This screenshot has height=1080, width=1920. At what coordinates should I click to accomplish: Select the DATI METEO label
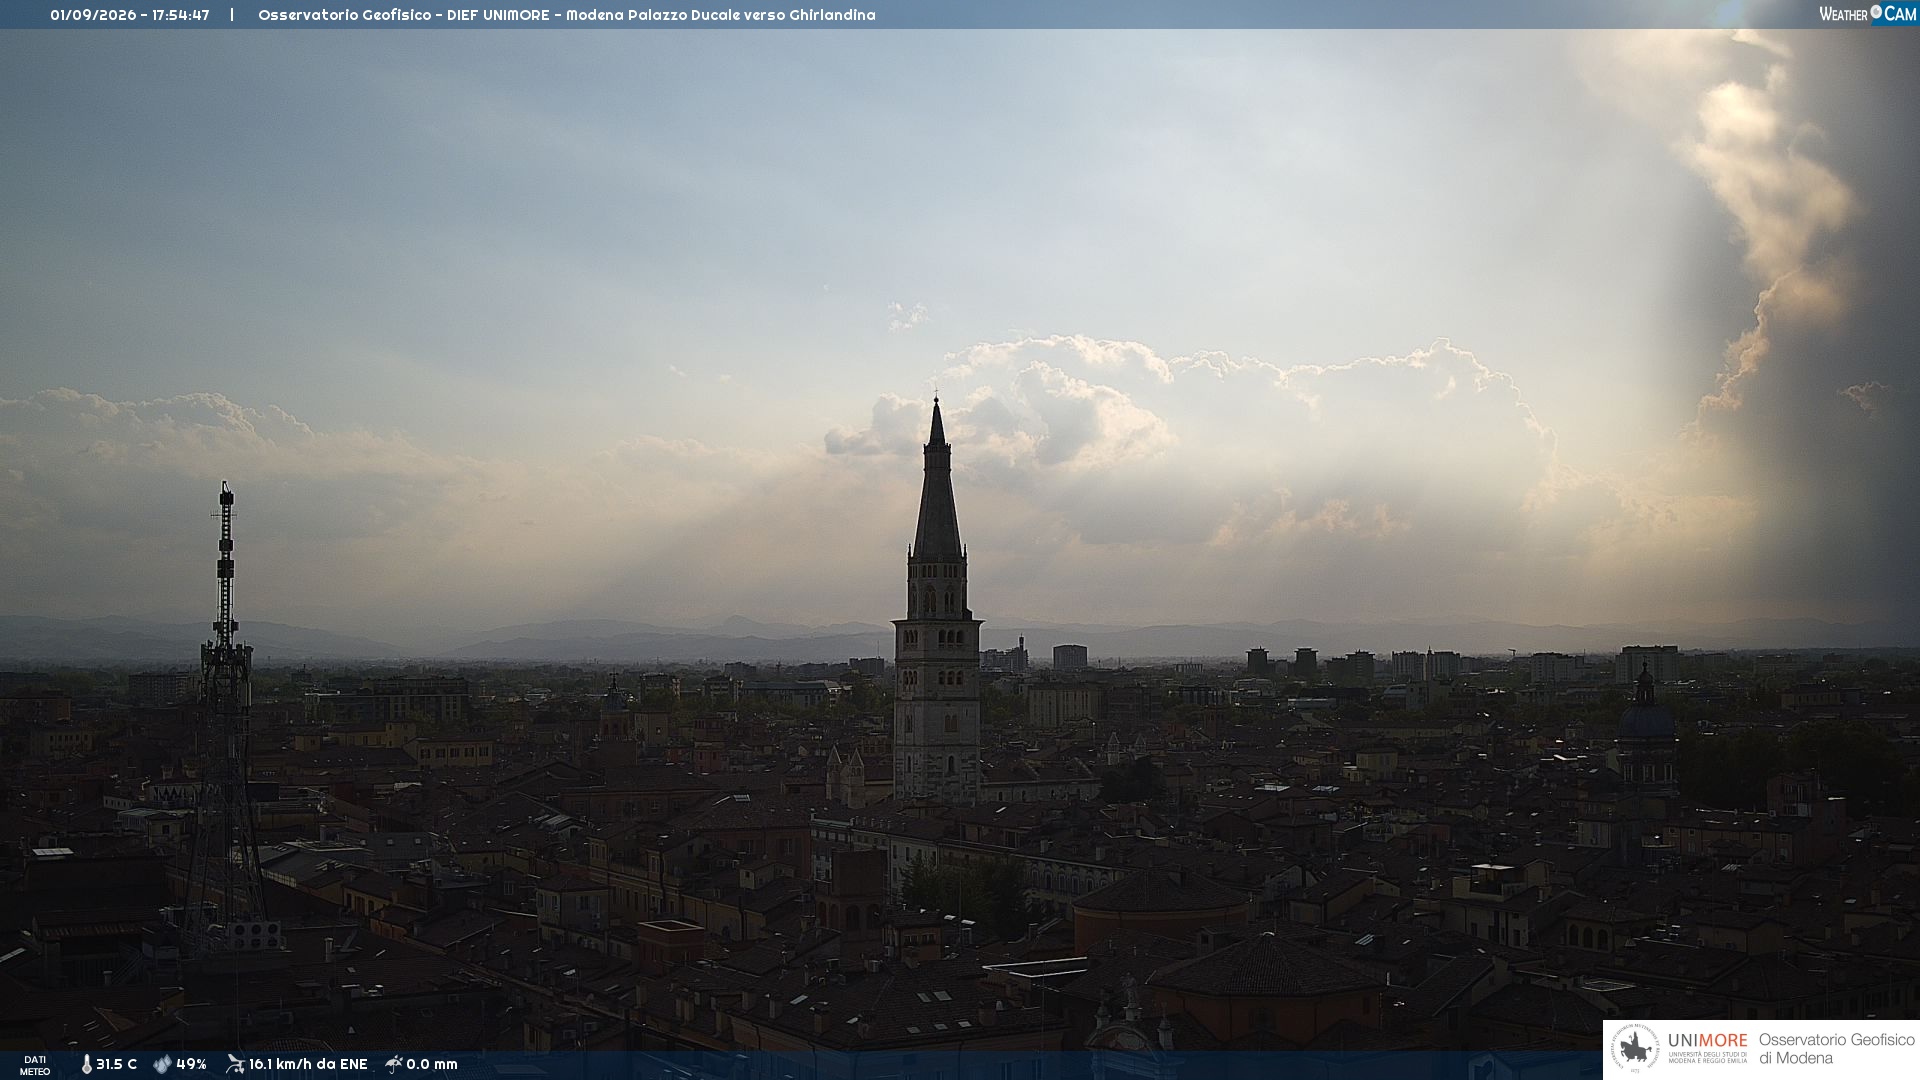coord(35,1066)
